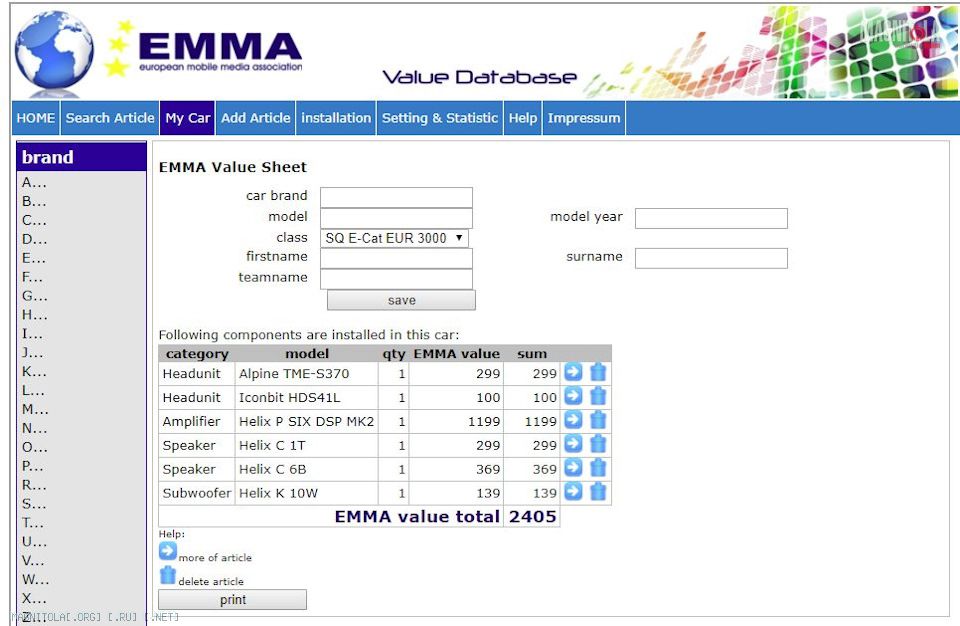The height and width of the screenshot is (626, 960).
Task: Select brand letter J... in sidebar
Action: coord(33,352)
